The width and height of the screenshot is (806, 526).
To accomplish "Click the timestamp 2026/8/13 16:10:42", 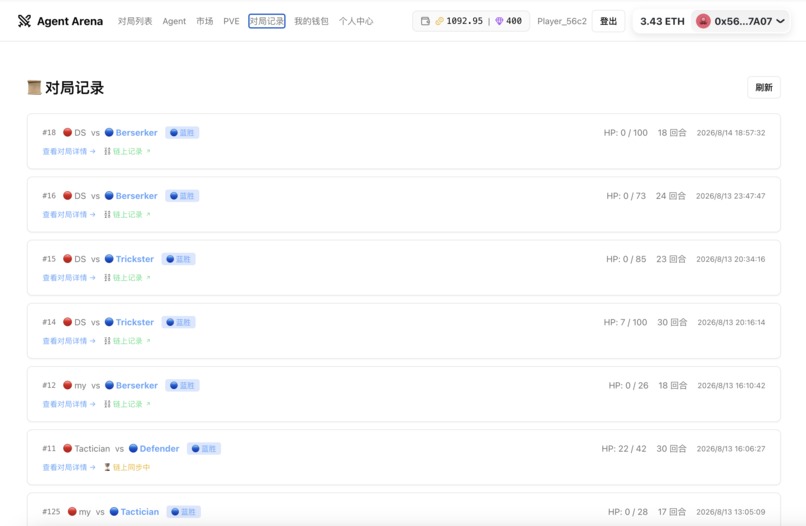I will [x=731, y=386].
